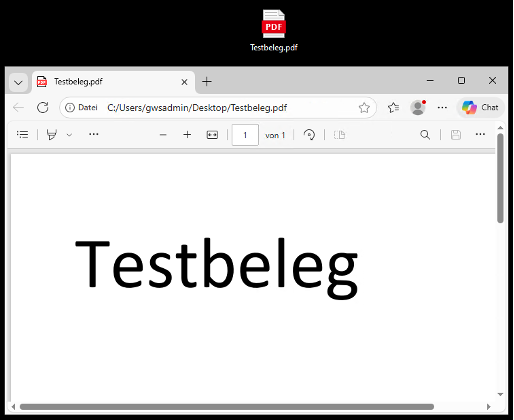View site info via Datei icon

81,107
